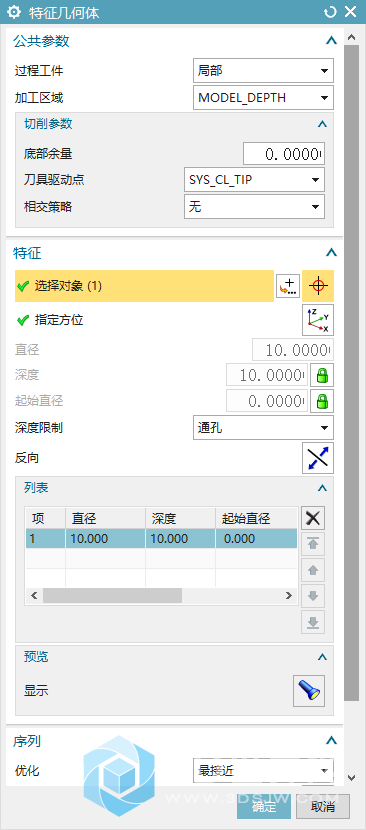Click the 指定方位 row label
Viewport: 366px width, 830px height.
point(59,320)
